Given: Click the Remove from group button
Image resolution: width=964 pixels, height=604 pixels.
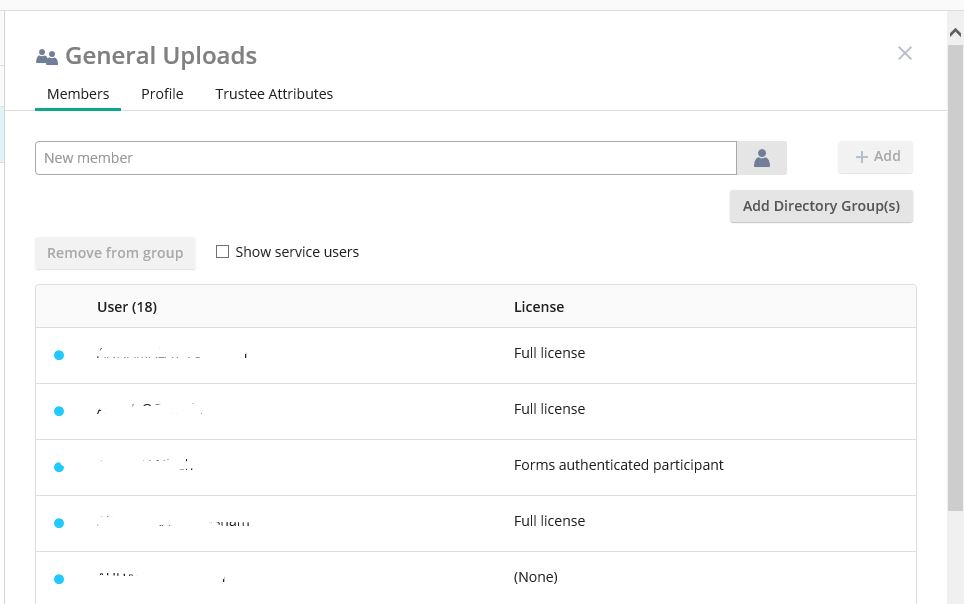Looking at the screenshot, I should tap(115, 253).
